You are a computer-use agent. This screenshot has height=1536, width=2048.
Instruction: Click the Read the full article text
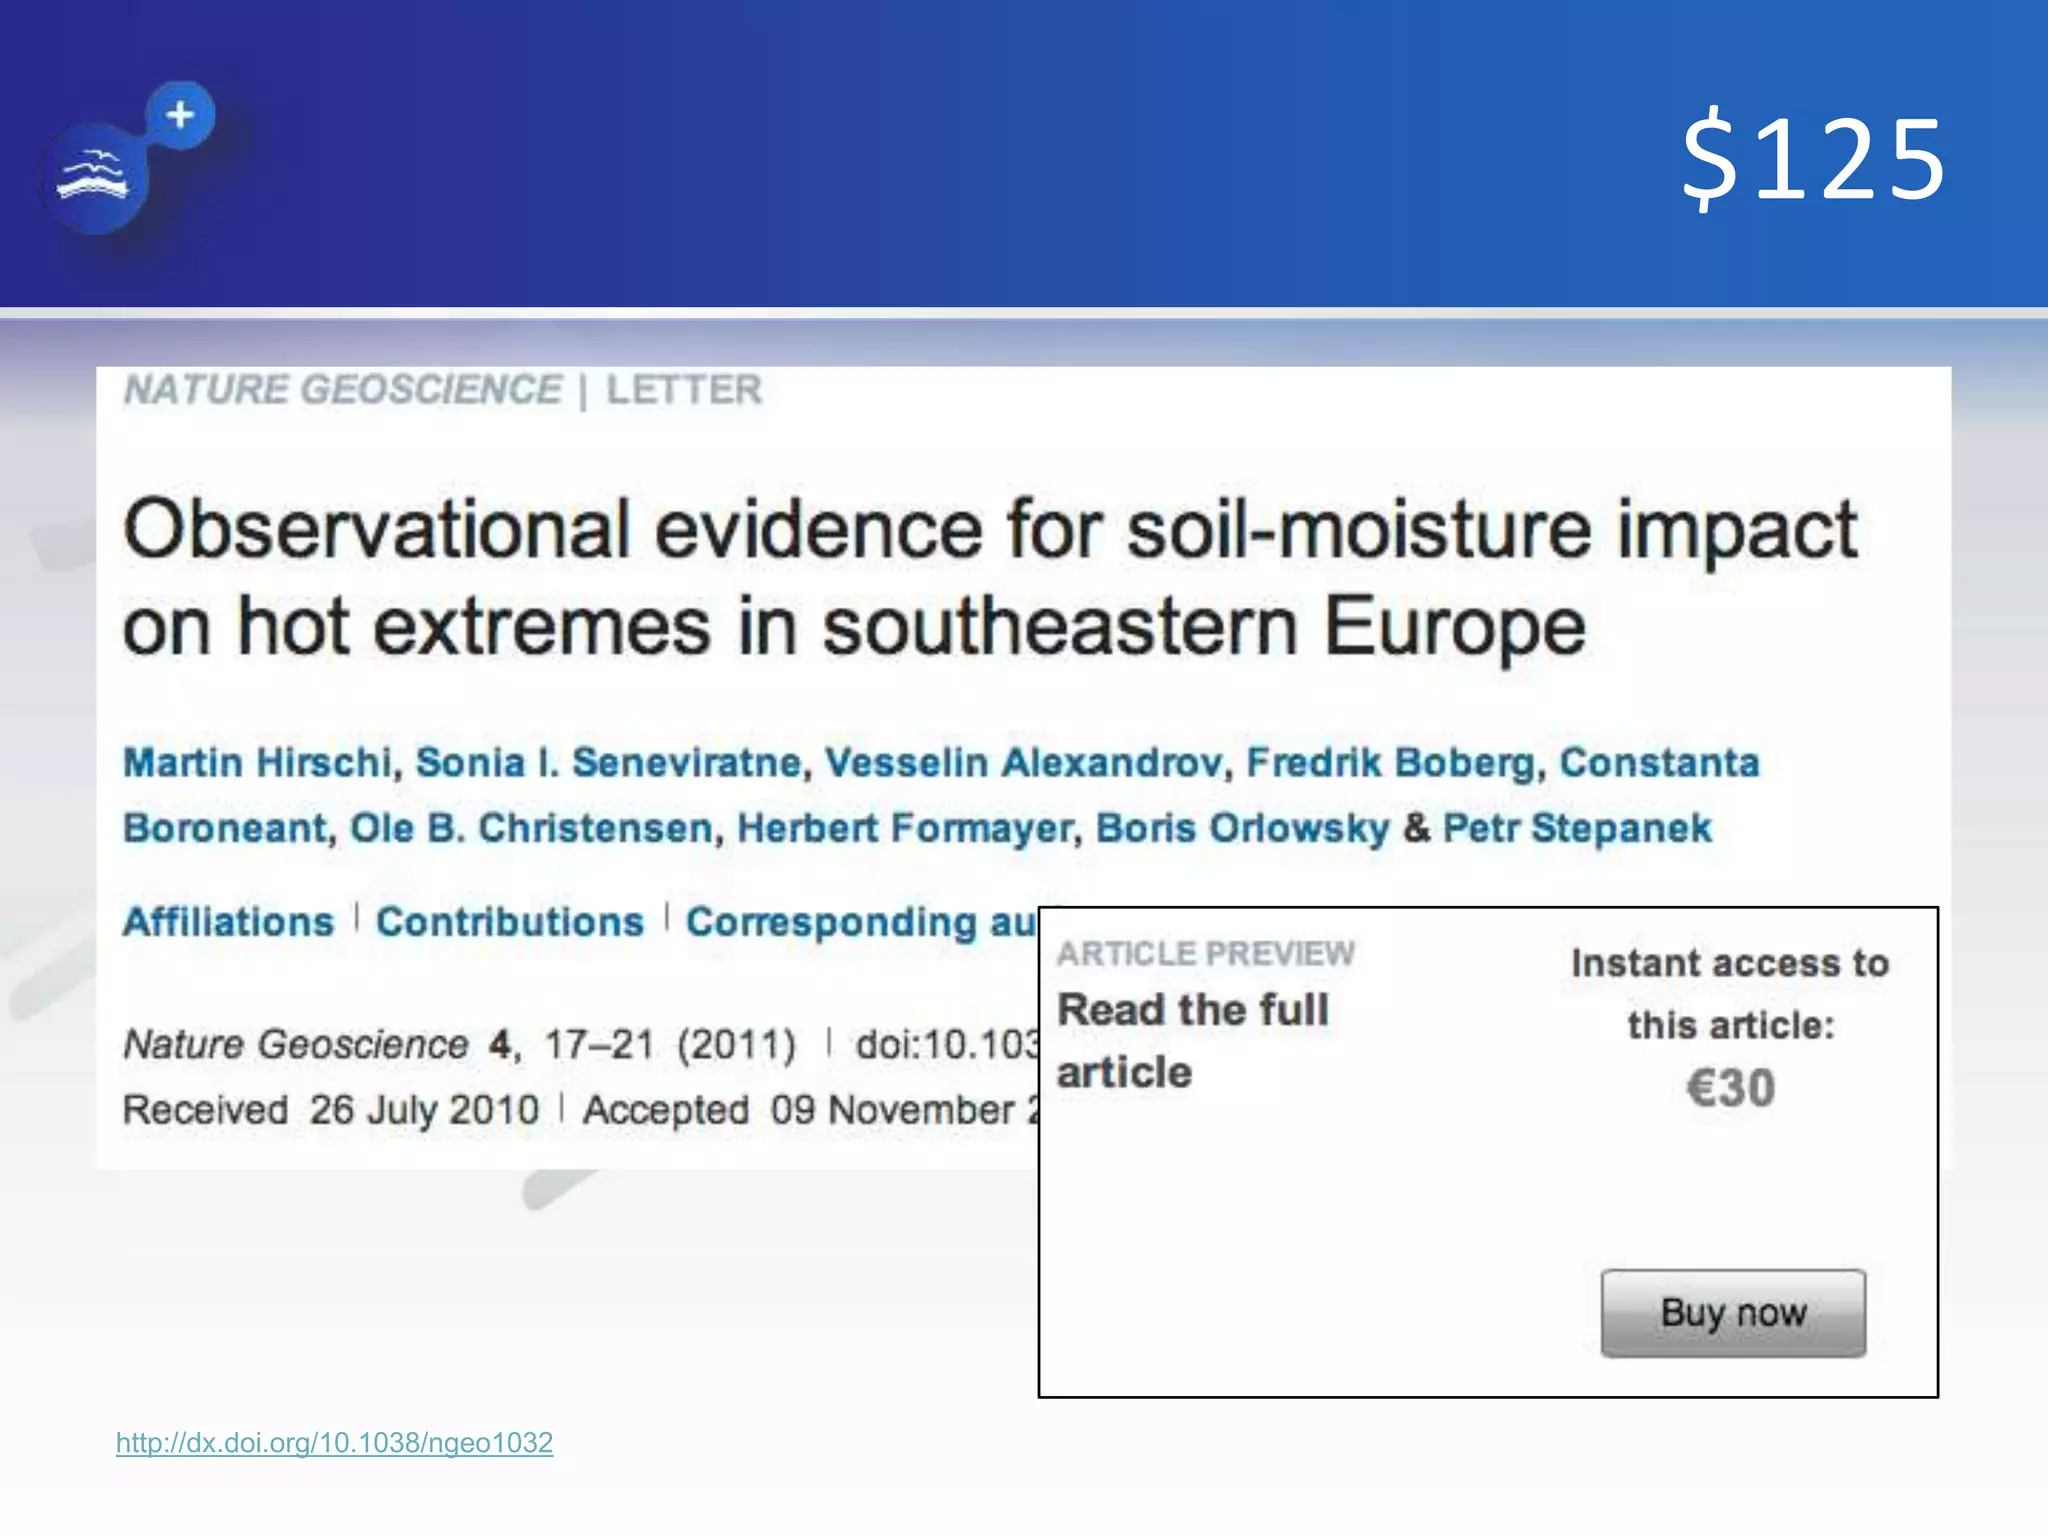pos(1193,1040)
